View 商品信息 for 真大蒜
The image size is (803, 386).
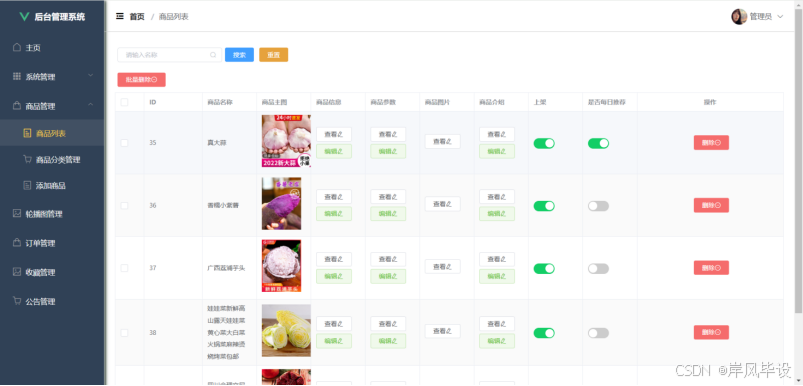334,134
